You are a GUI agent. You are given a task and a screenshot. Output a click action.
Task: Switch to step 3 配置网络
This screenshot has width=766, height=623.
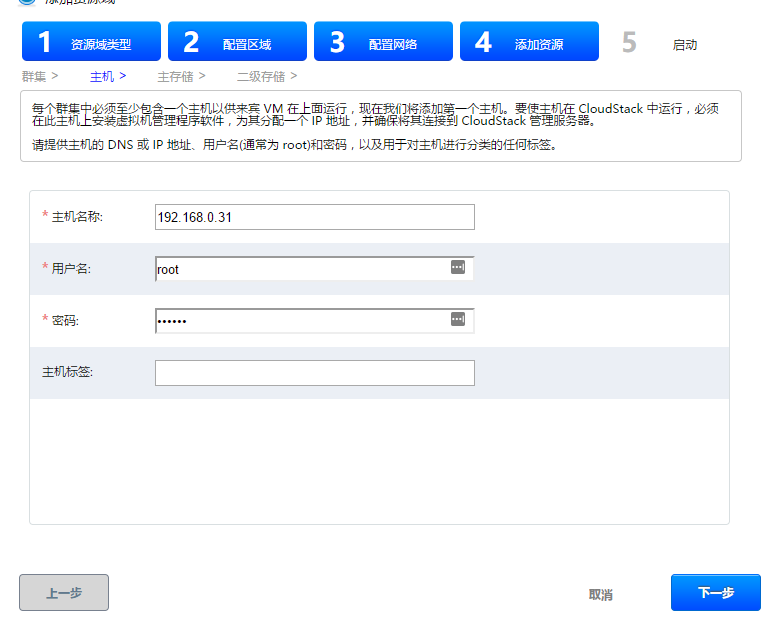383,42
